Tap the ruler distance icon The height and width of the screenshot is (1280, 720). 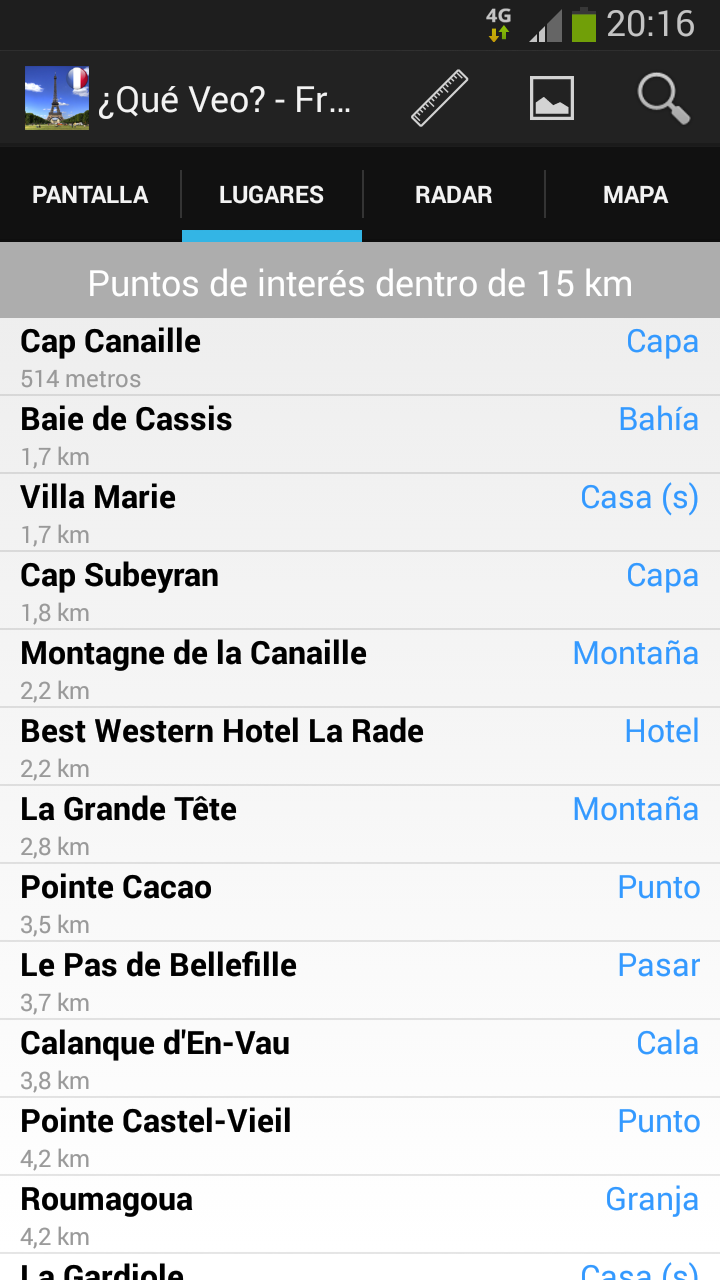pos(440,98)
